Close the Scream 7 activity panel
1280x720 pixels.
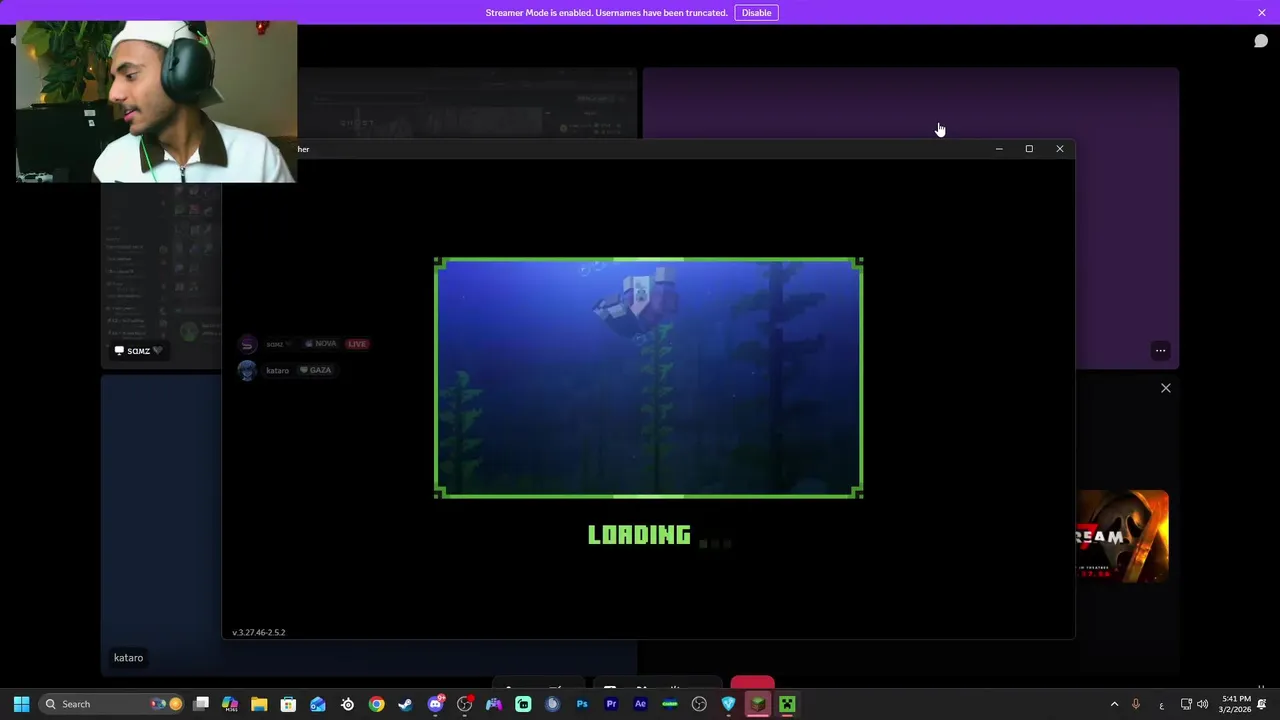pyautogui.click(x=1165, y=388)
